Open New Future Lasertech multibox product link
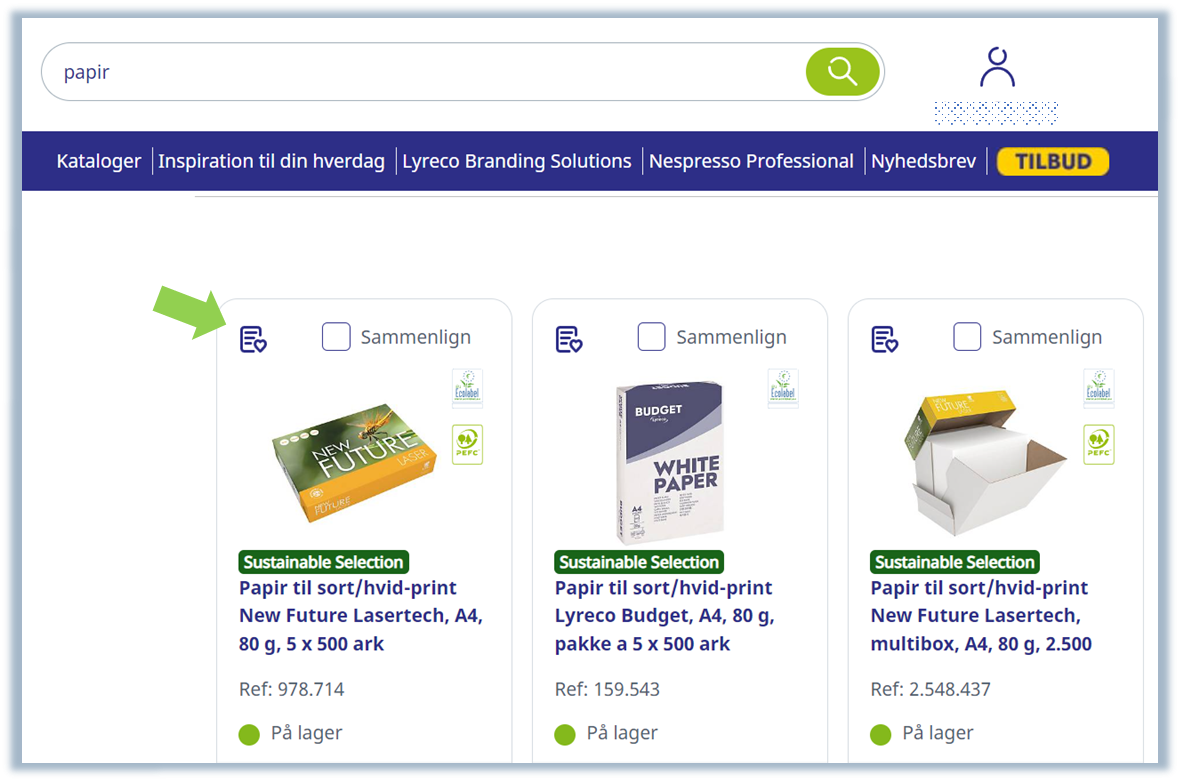The width and height of the screenshot is (1180, 781). click(x=981, y=615)
